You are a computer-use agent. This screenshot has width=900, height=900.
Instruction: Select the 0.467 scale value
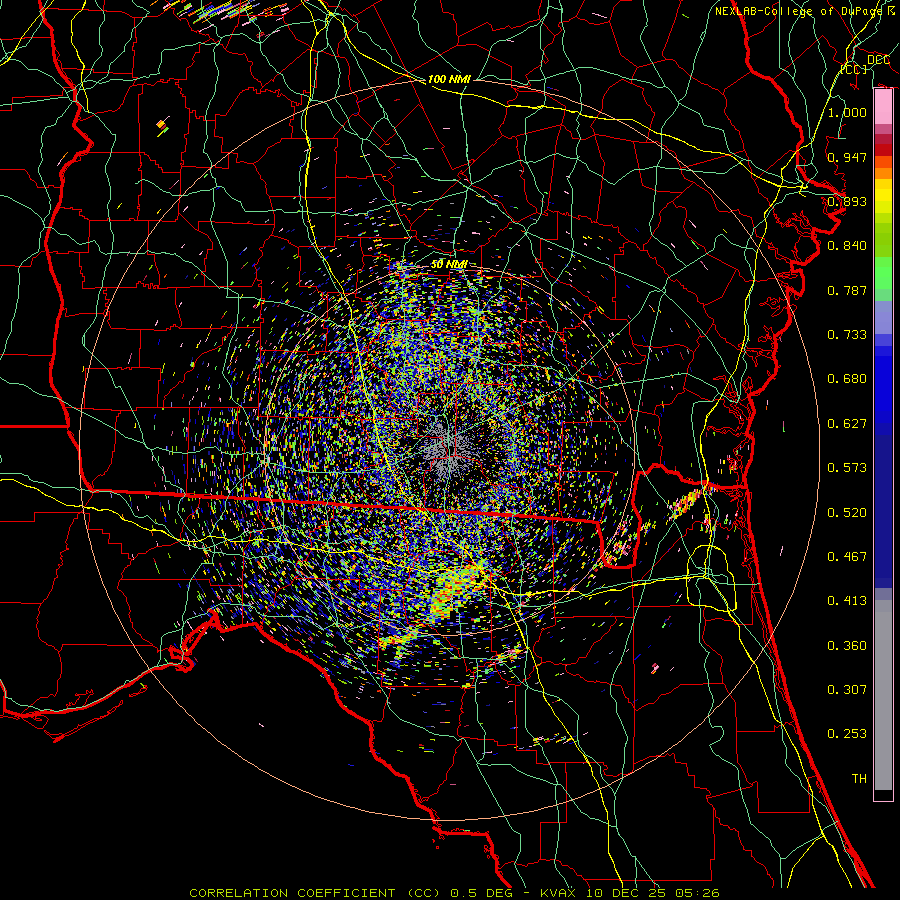tap(847, 556)
